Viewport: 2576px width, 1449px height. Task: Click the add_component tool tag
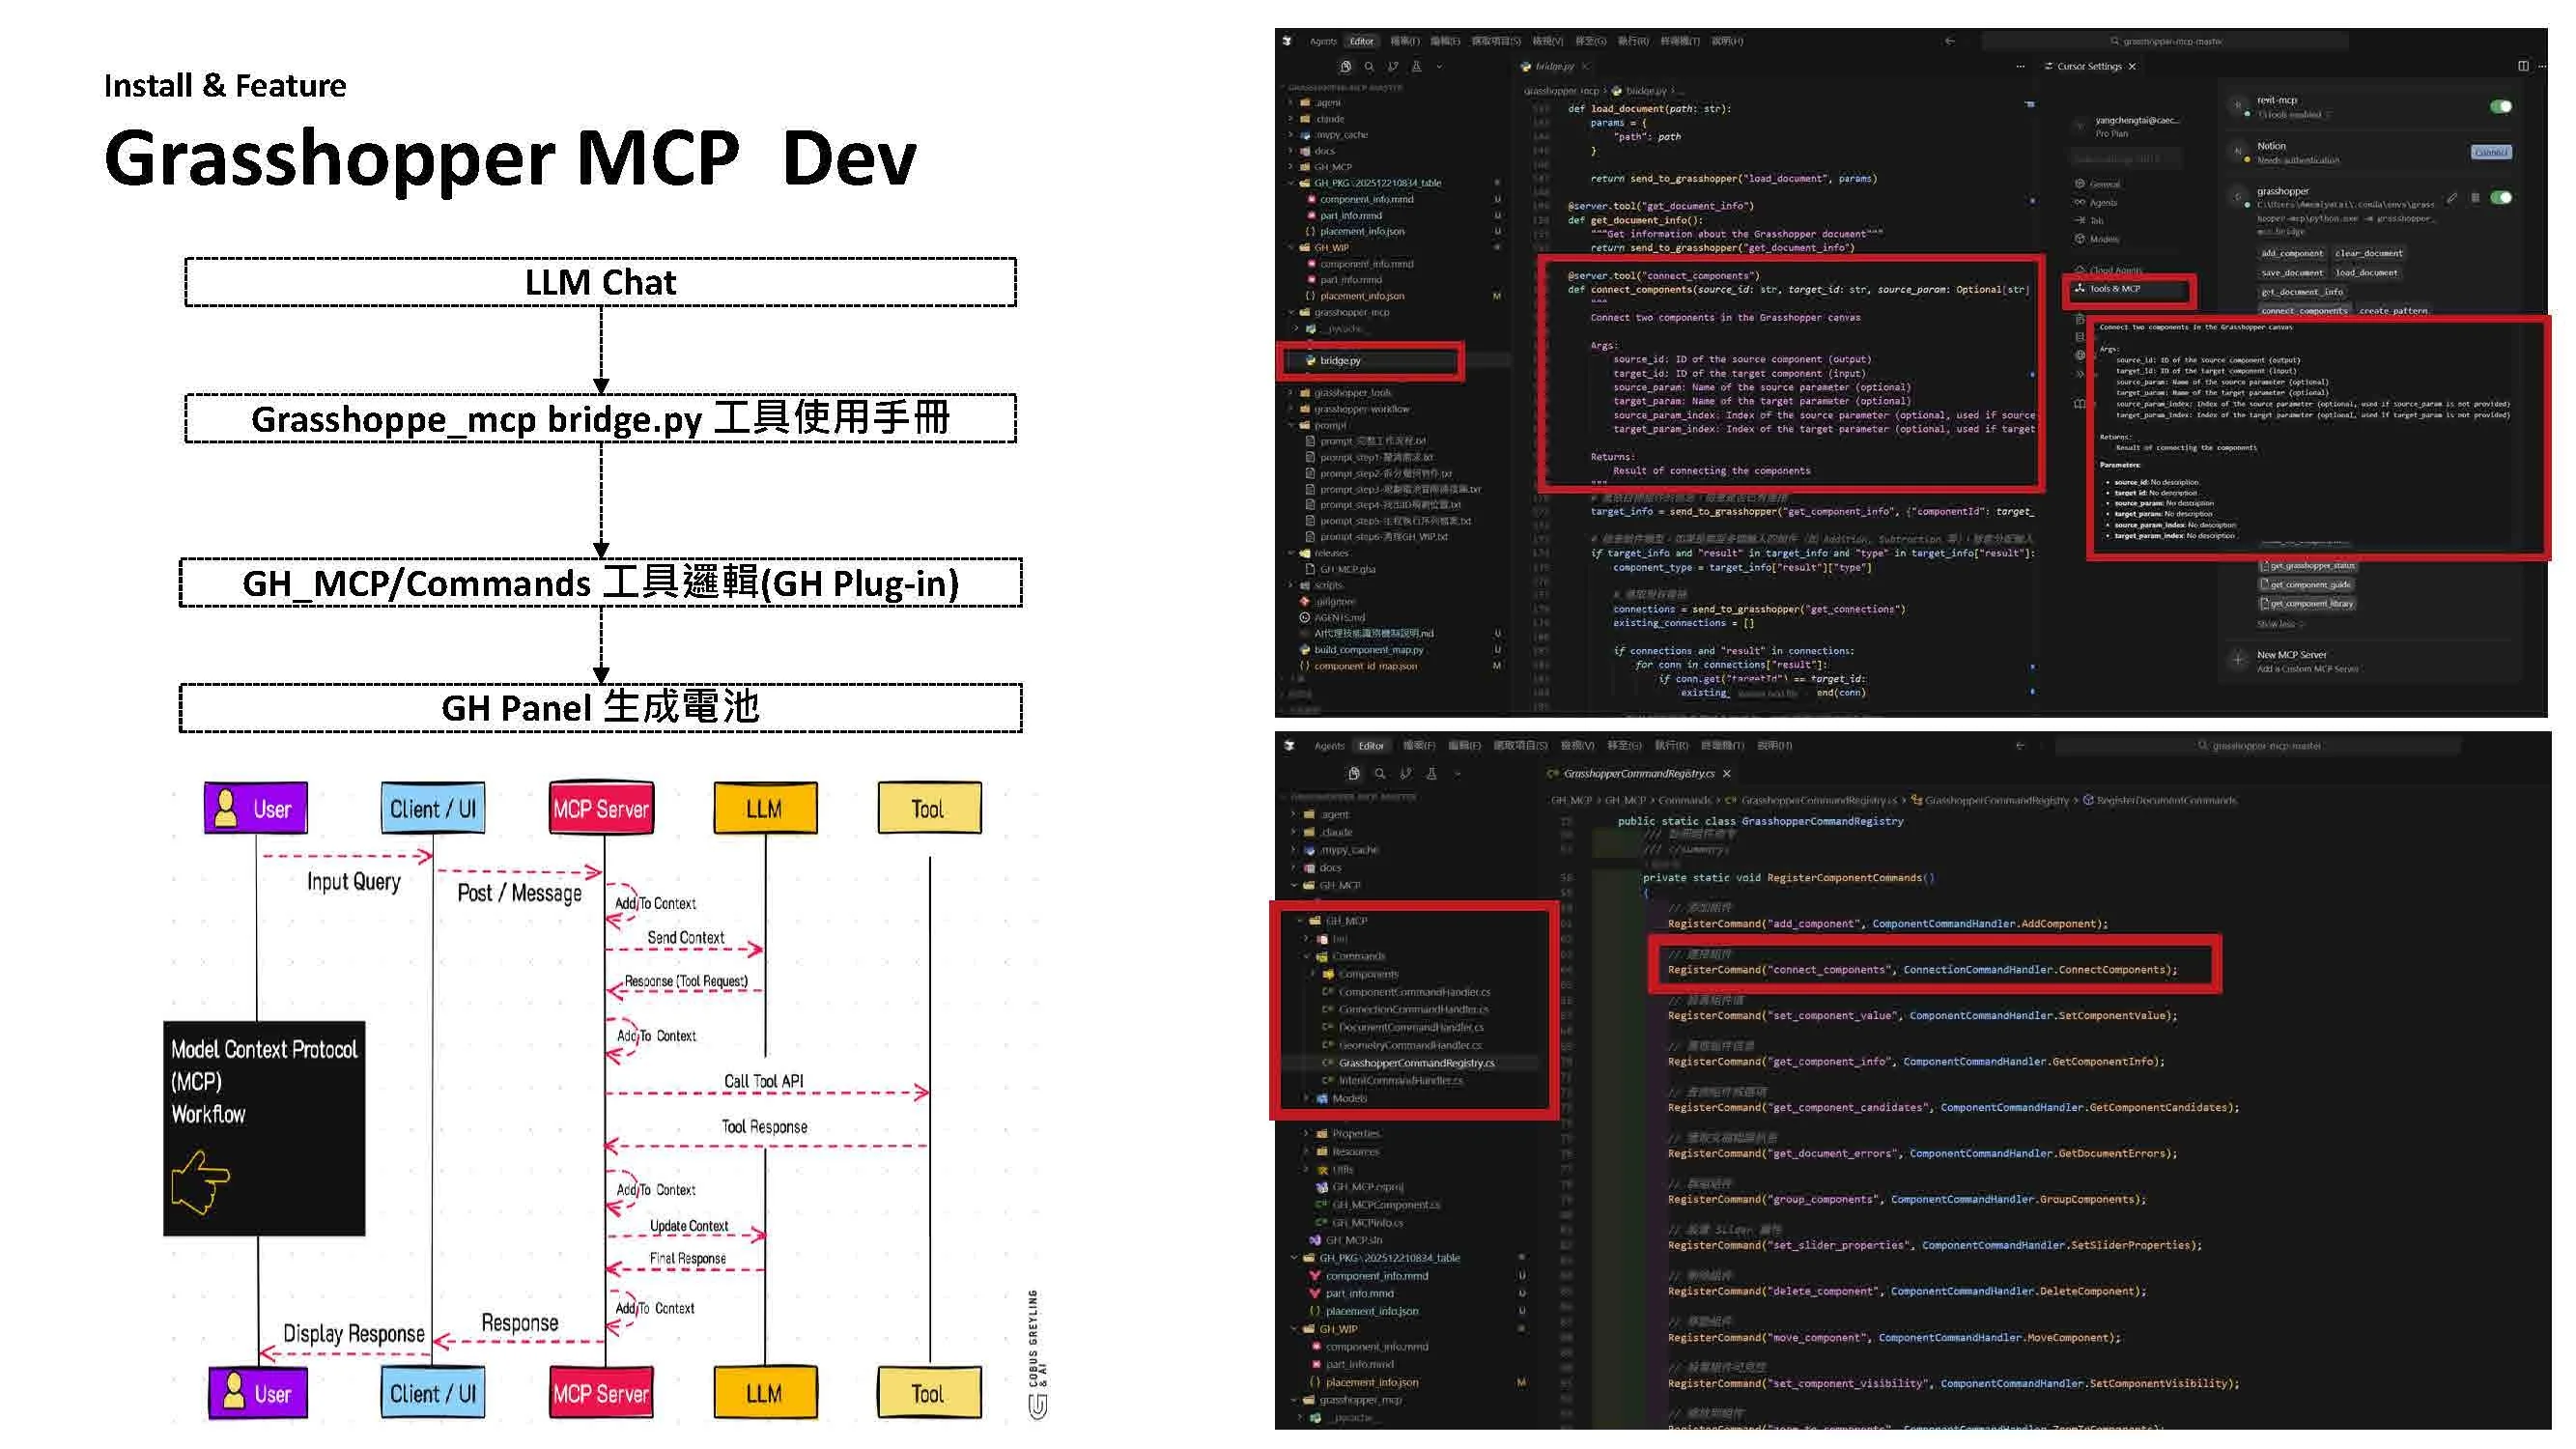coord(2291,254)
